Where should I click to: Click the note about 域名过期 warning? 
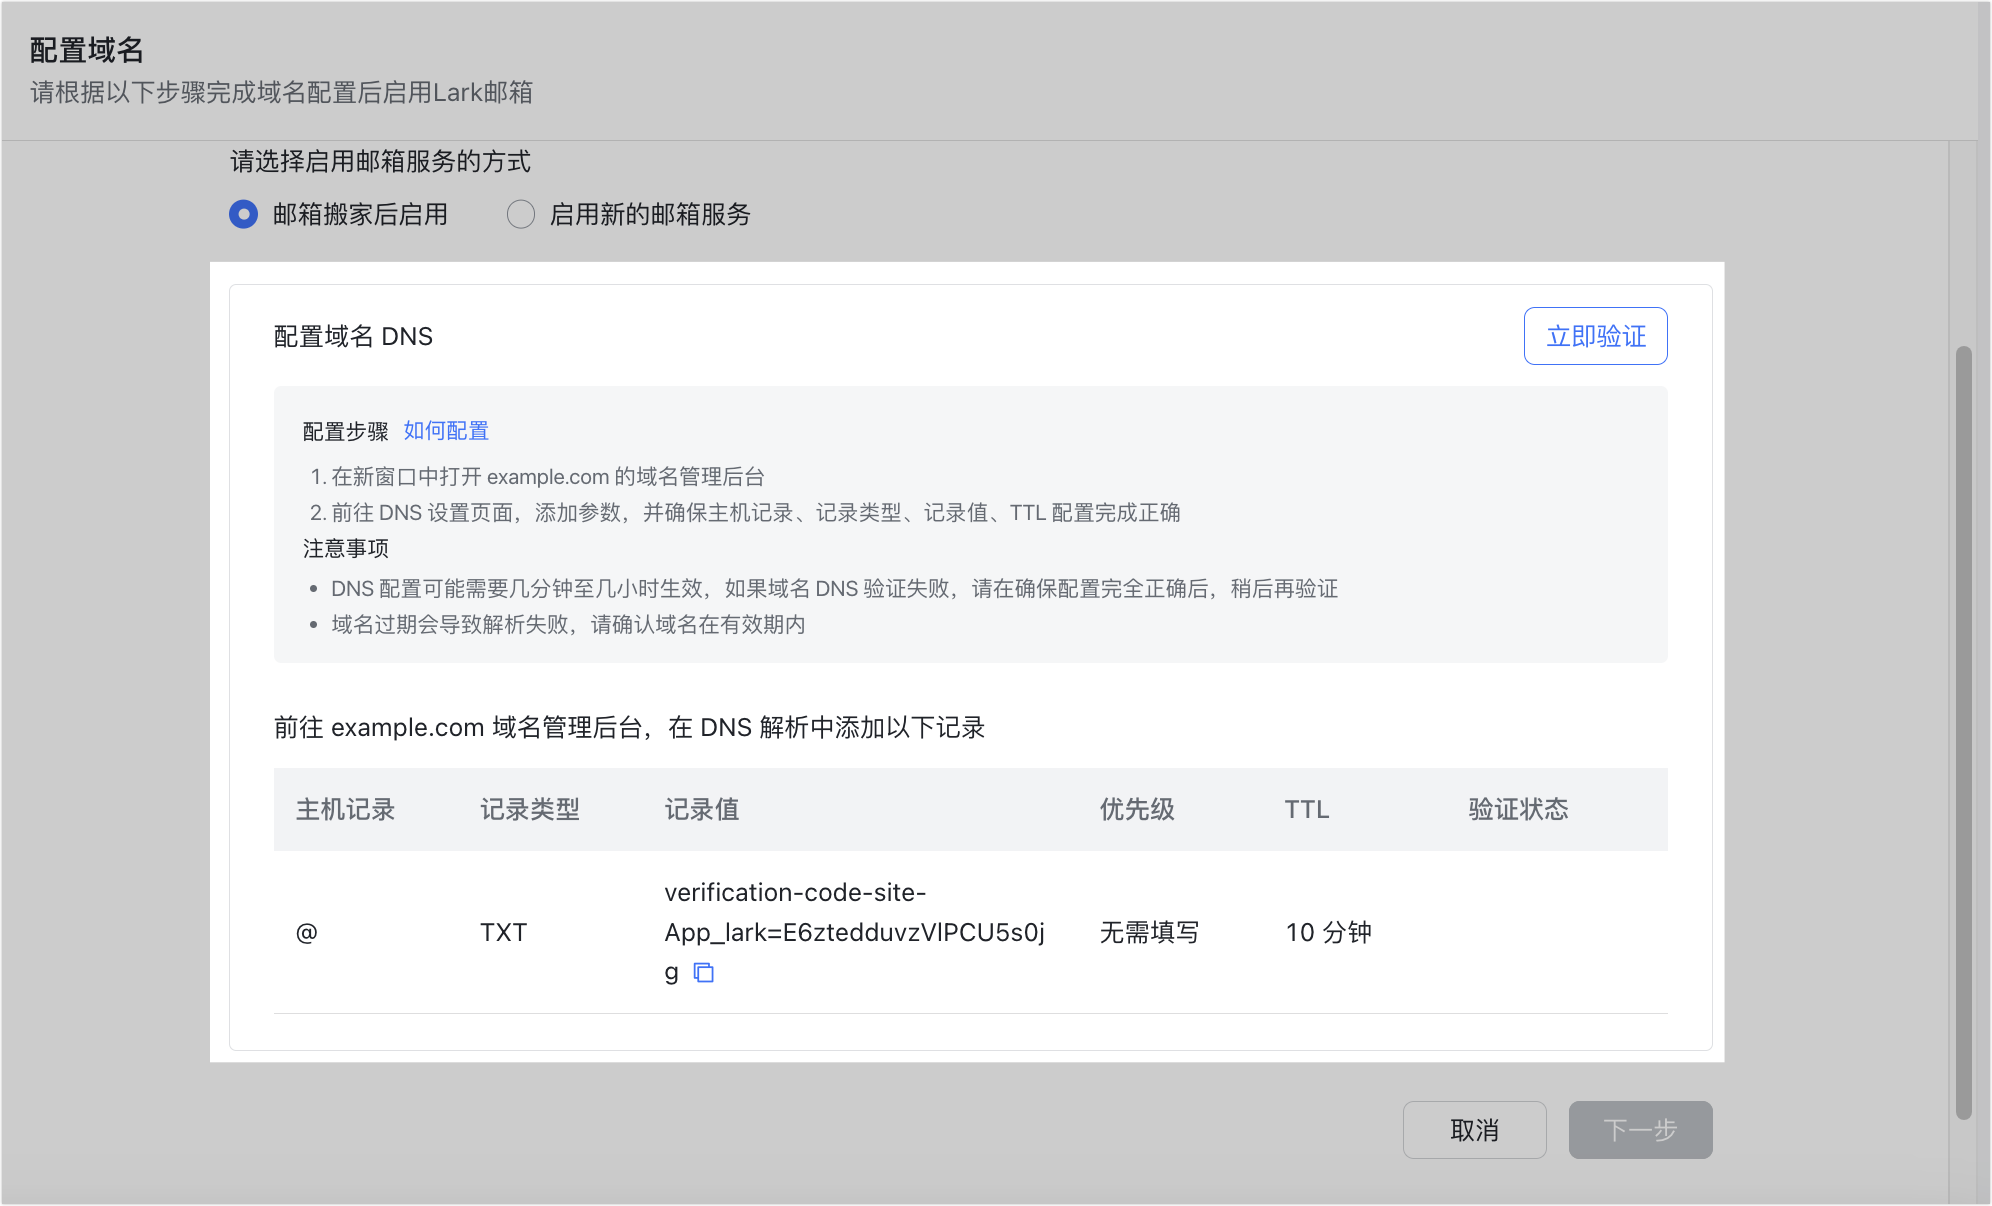[x=568, y=625]
